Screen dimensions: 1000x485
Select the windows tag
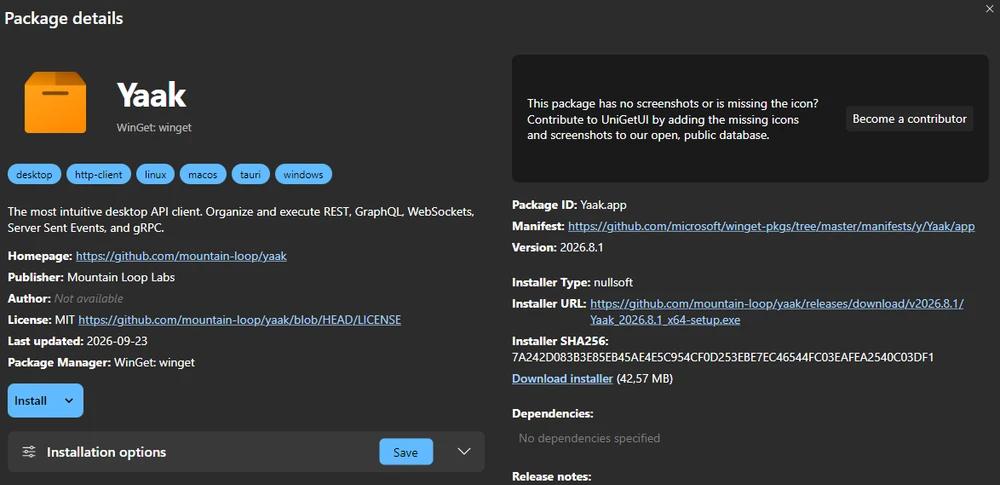(x=304, y=174)
